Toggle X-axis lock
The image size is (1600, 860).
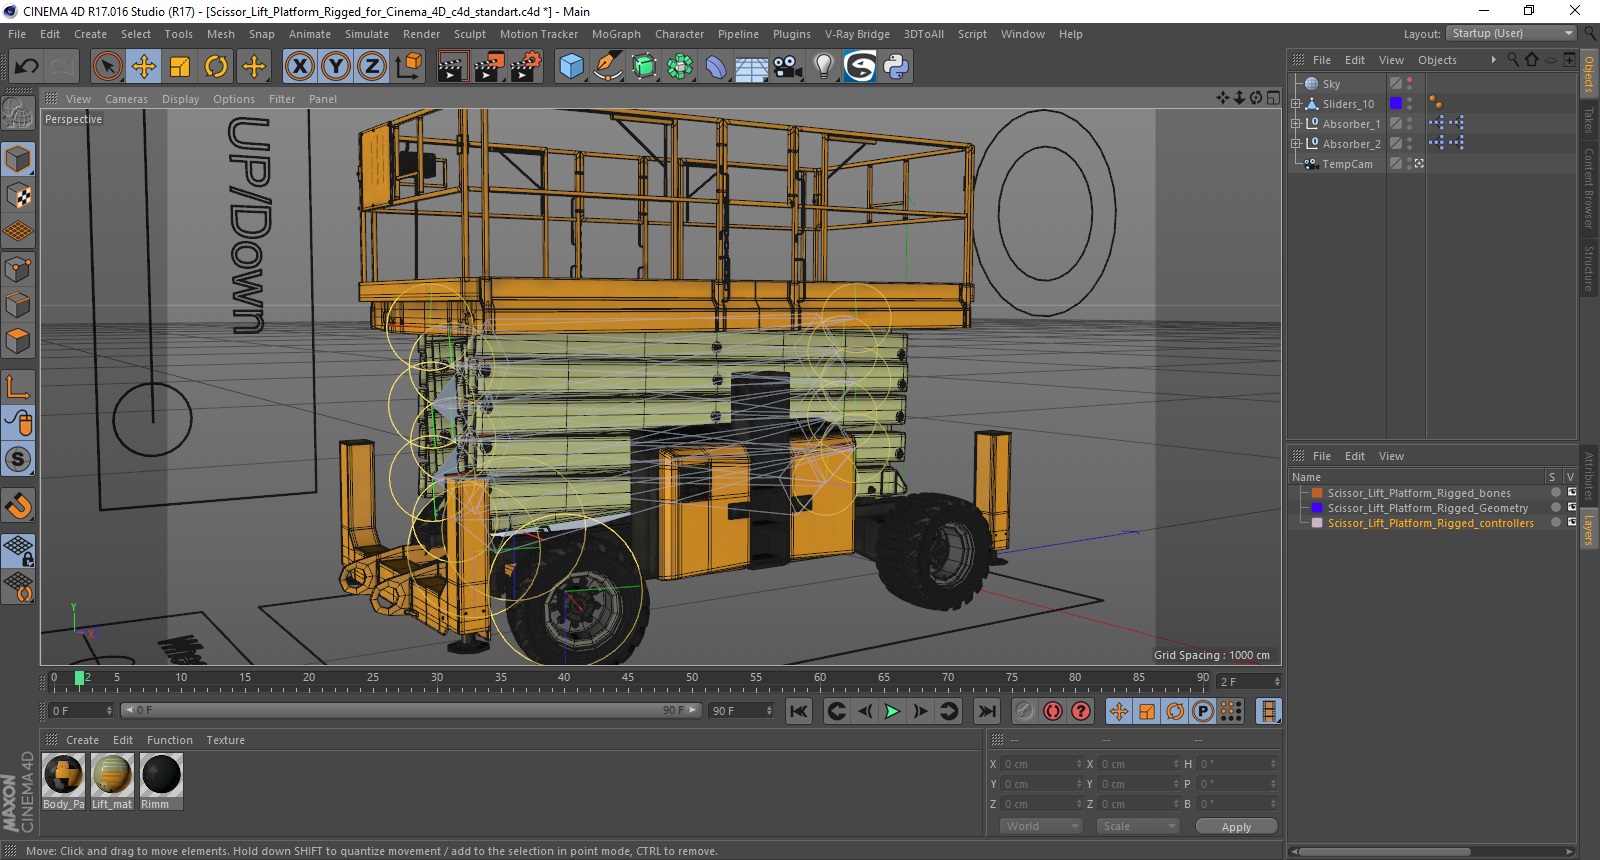click(x=299, y=67)
